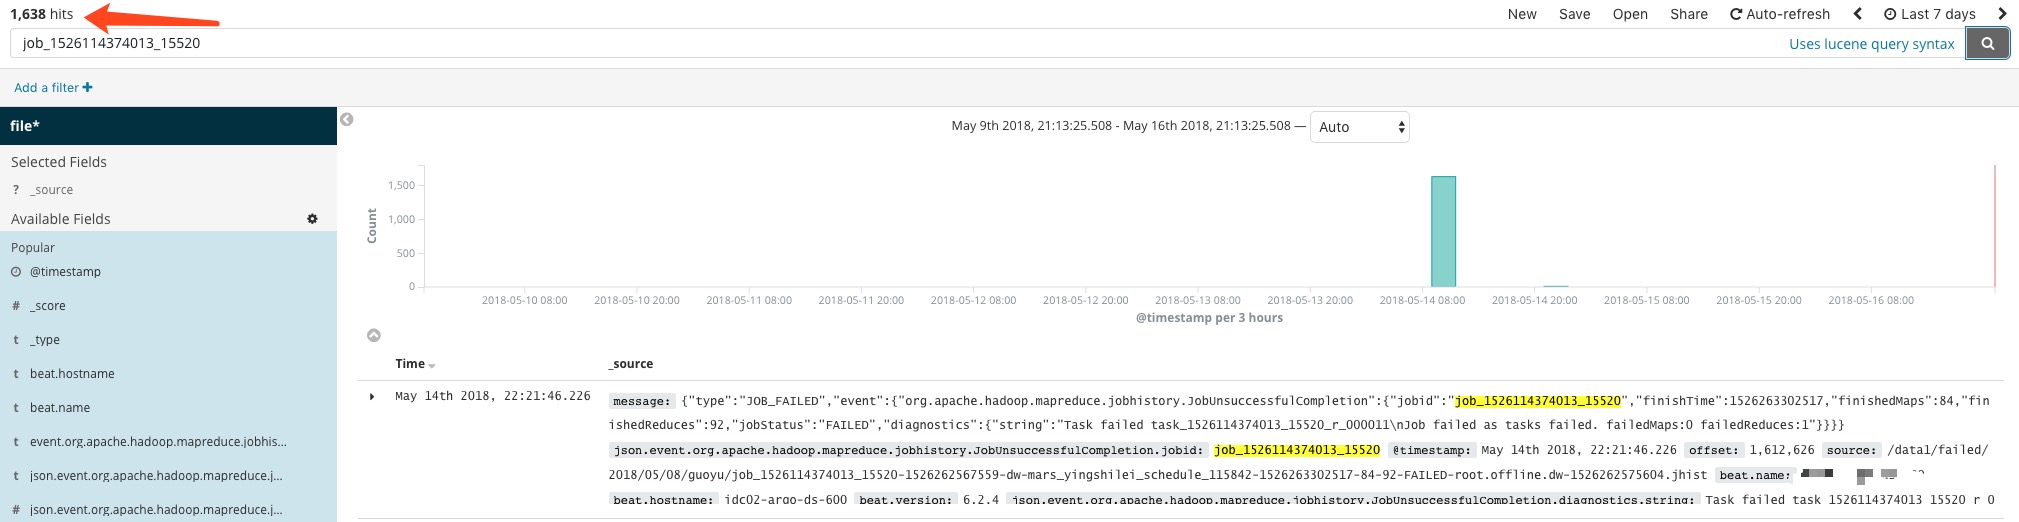Open the Auto interval dropdown

(1359, 127)
